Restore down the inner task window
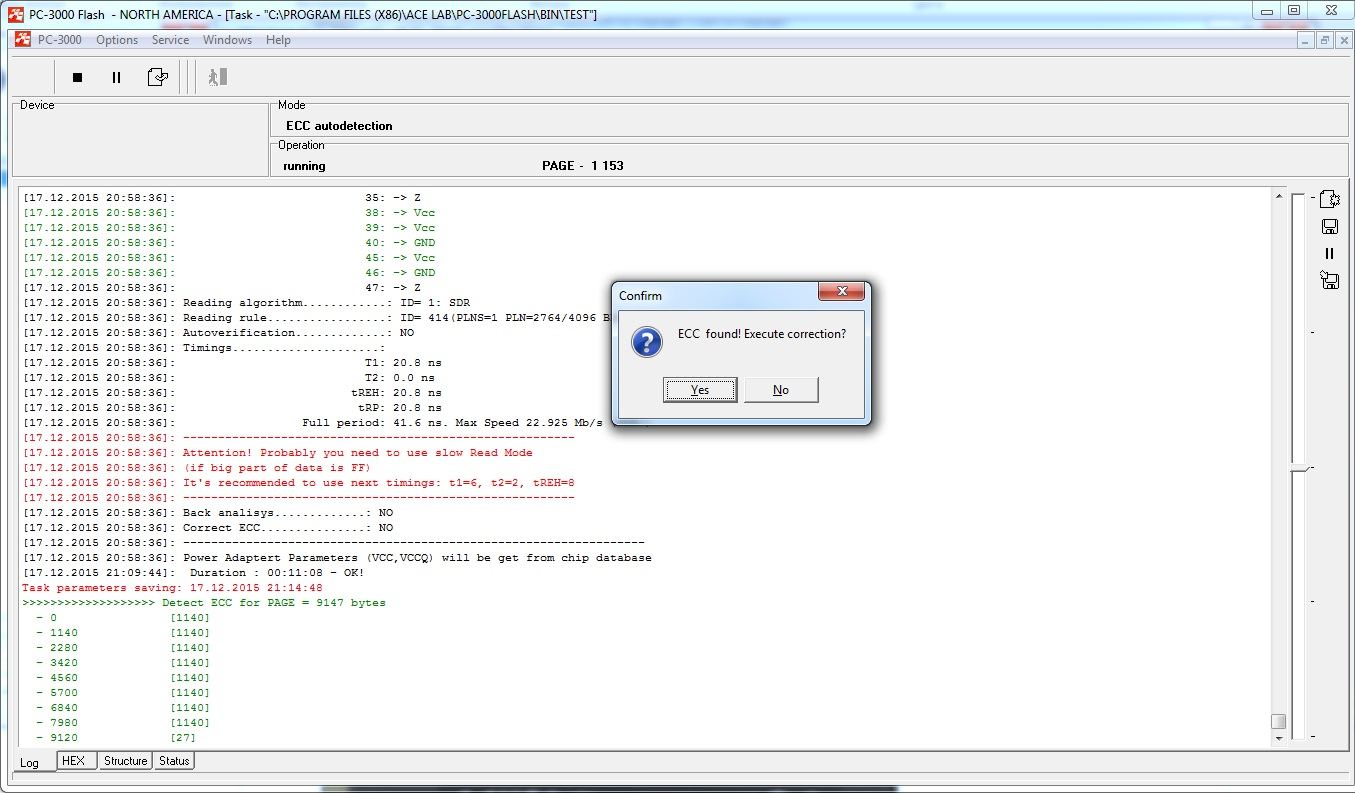This screenshot has height=793, width=1355. tap(1324, 40)
